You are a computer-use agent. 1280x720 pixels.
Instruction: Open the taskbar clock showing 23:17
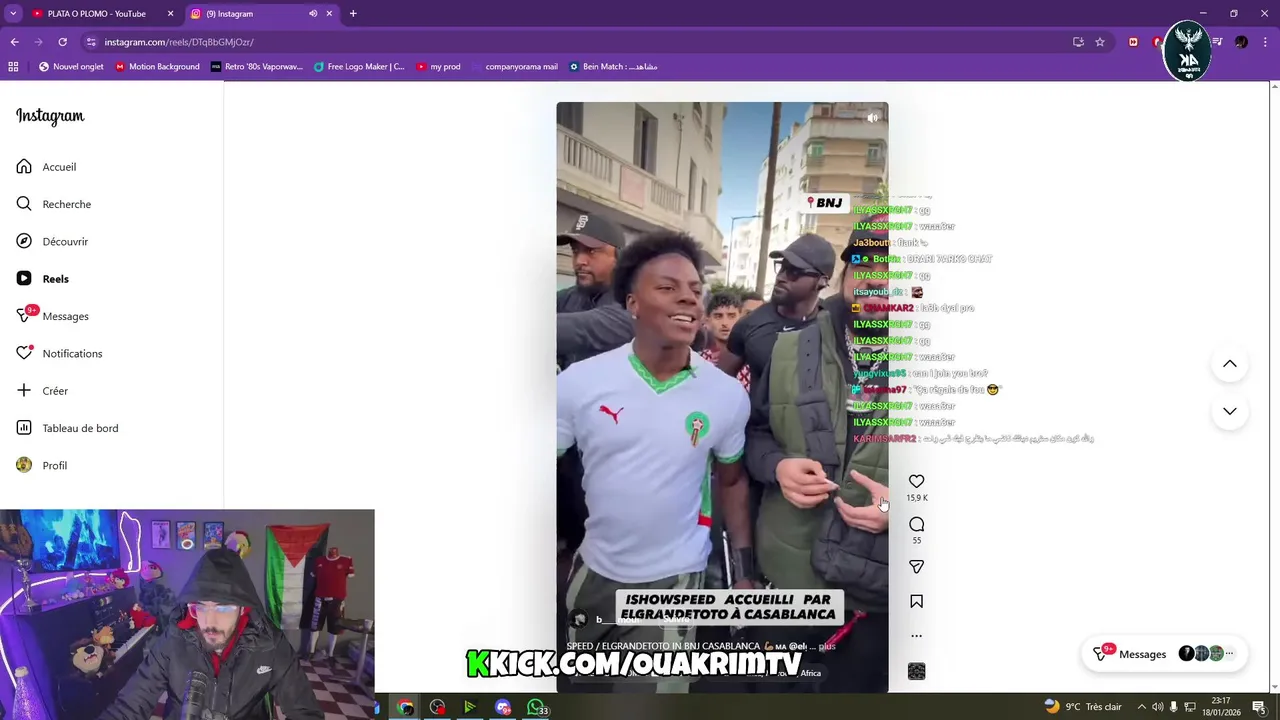[1221, 707]
